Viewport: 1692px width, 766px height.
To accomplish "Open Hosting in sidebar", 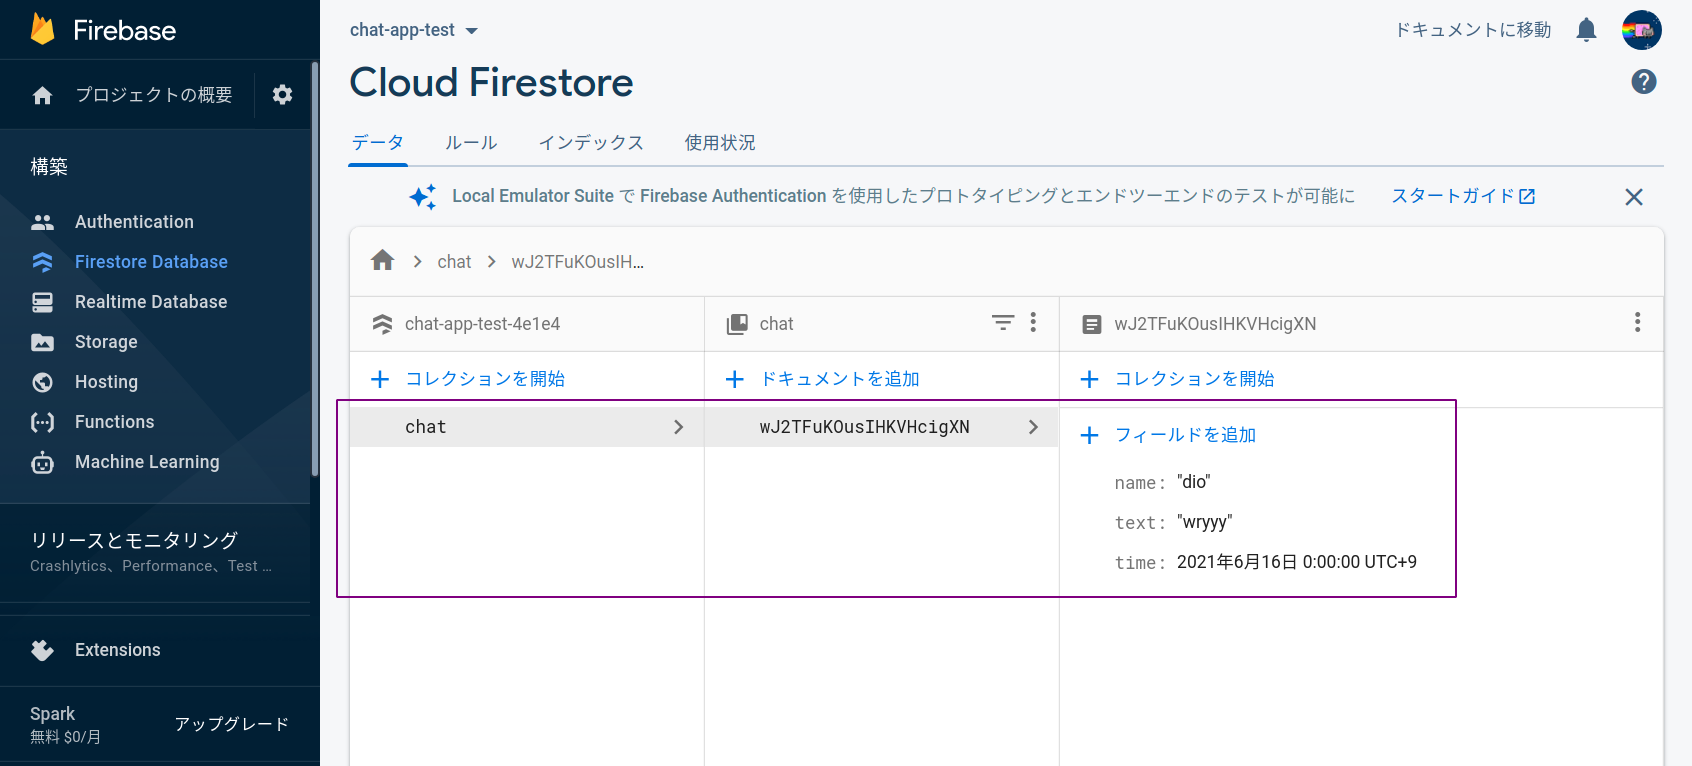I will click(x=106, y=382).
